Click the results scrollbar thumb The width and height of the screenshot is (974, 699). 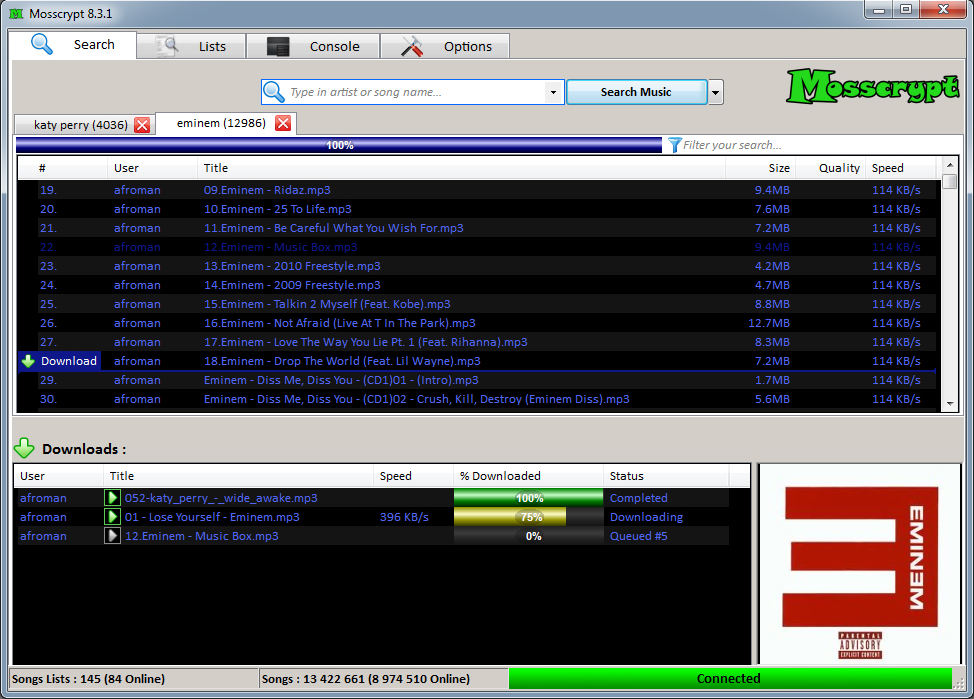pyautogui.click(x=949, y=182)
